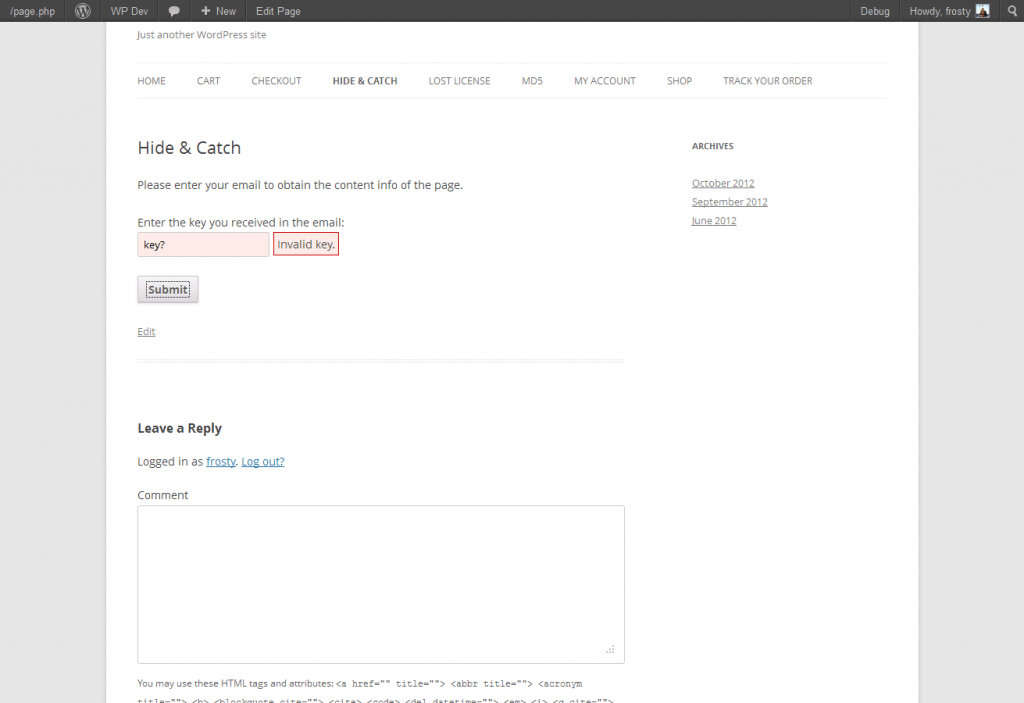Open the New content menu
Viewport: 1024px width, 703px height.
[218, 11]
